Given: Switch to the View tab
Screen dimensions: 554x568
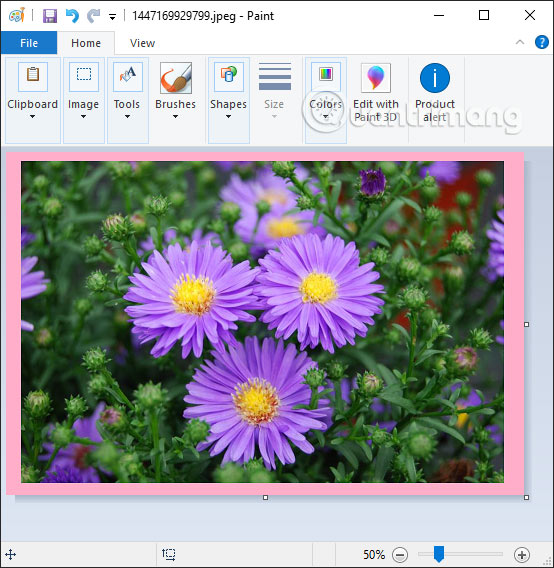Looking at the screenshot, I should pyautogui.click(x=142, y=43).
